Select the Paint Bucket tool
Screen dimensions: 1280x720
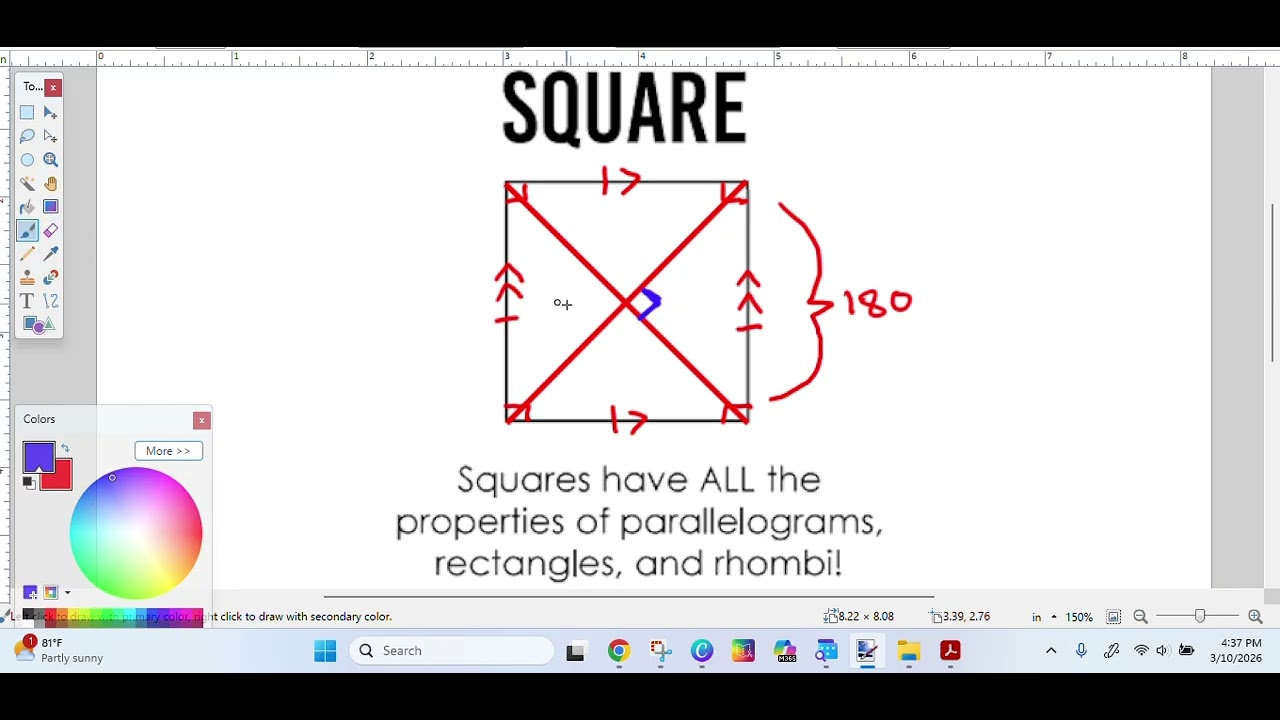[27, 207]
